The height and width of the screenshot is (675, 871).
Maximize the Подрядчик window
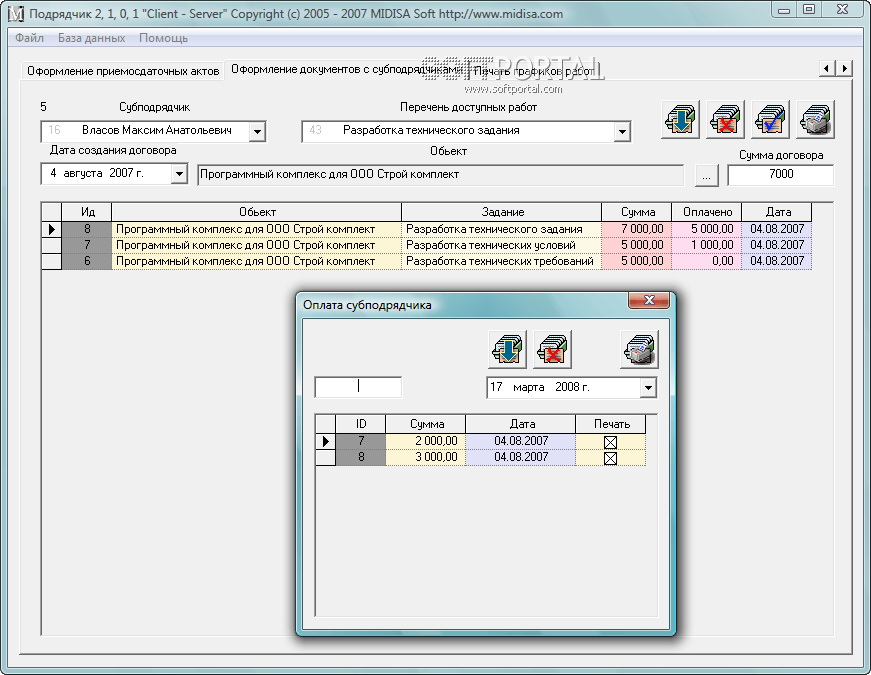click(809, 10)
